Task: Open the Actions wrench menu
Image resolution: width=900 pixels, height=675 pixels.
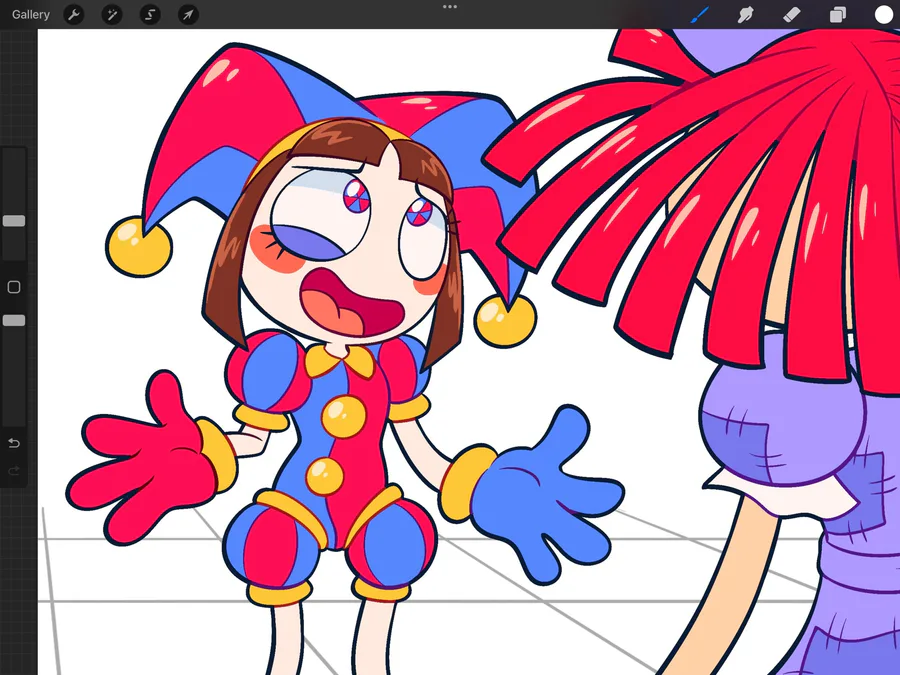Action: coord(73,14)
